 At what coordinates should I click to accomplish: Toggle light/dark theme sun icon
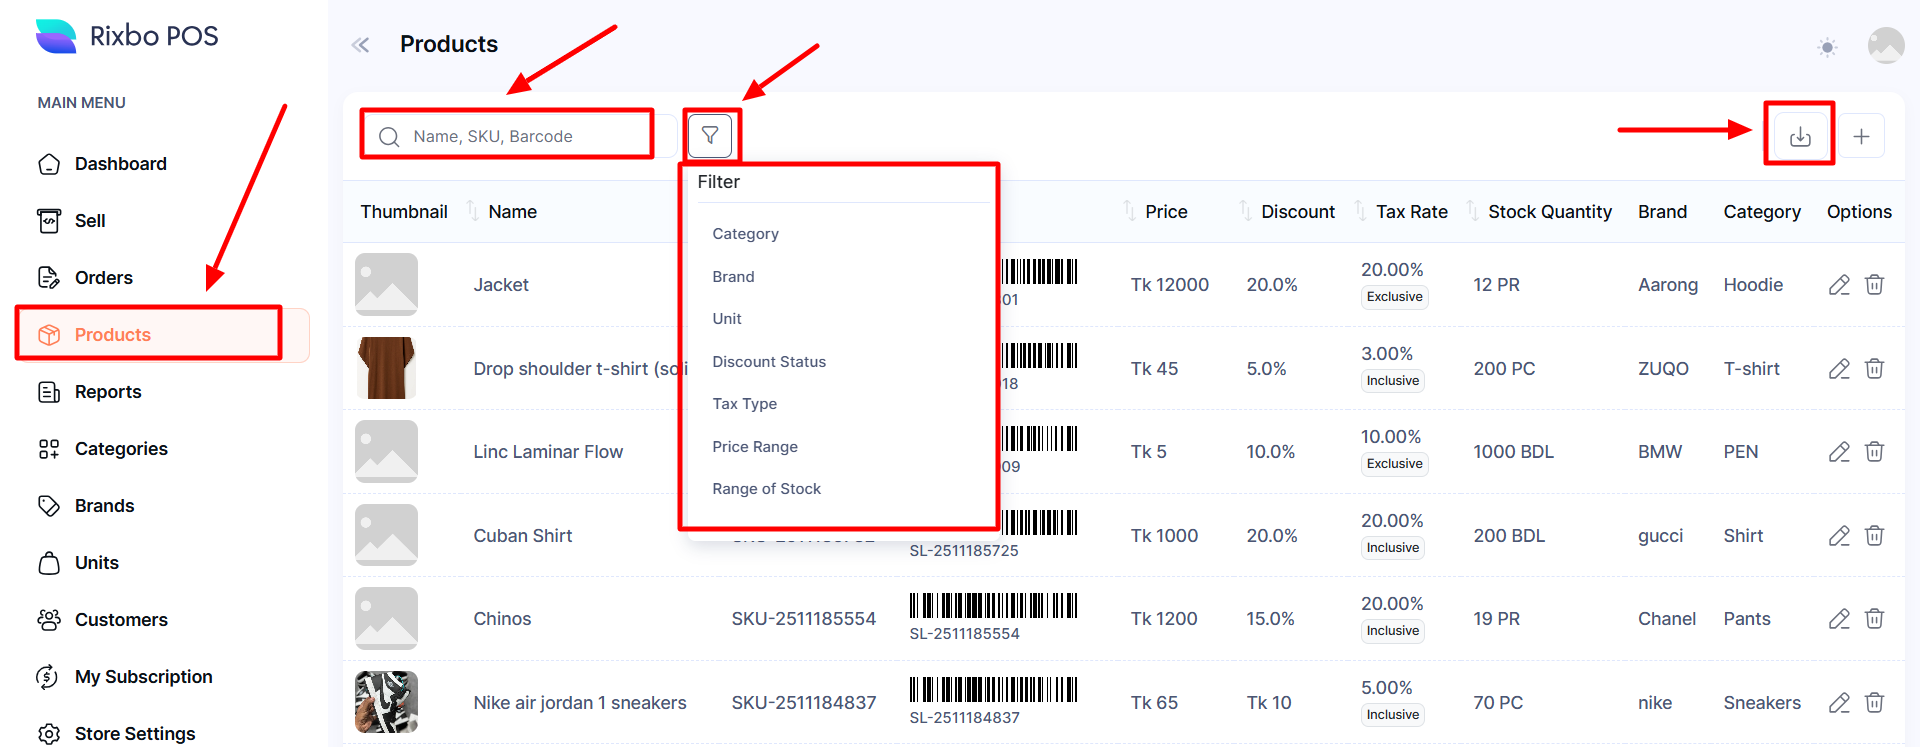1827,47
